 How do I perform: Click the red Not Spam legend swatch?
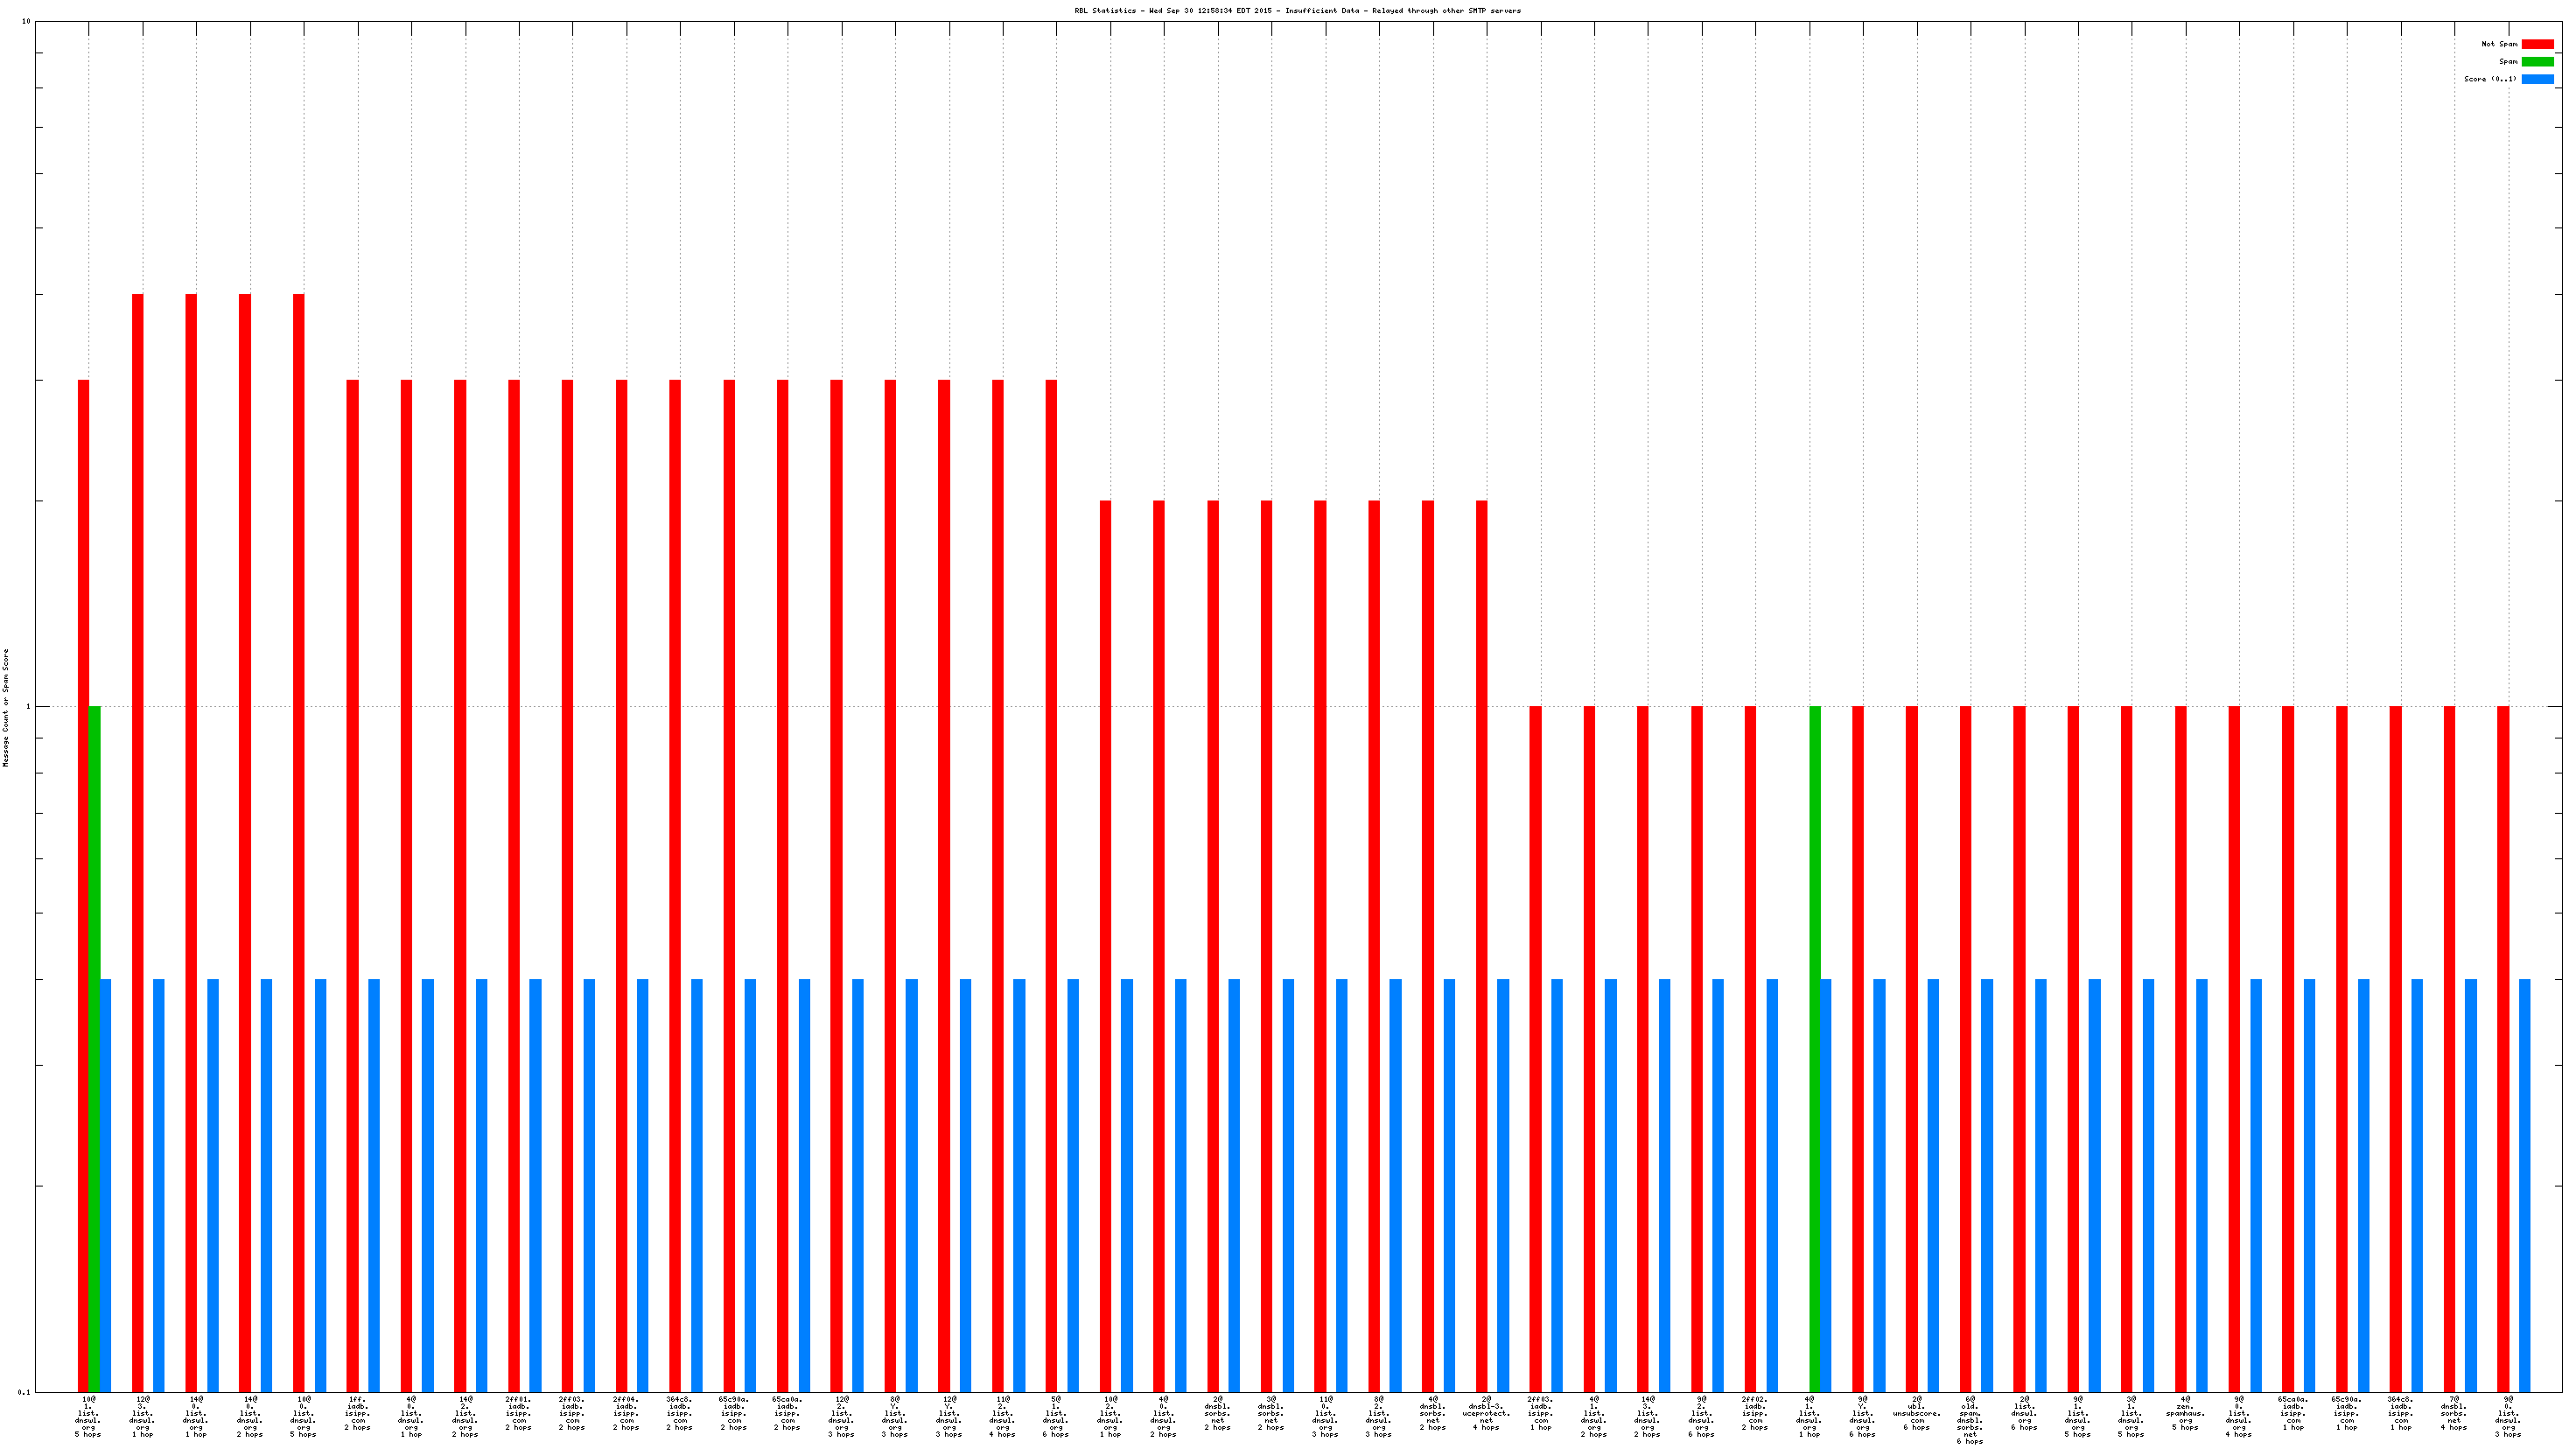tap(2537, 44)
